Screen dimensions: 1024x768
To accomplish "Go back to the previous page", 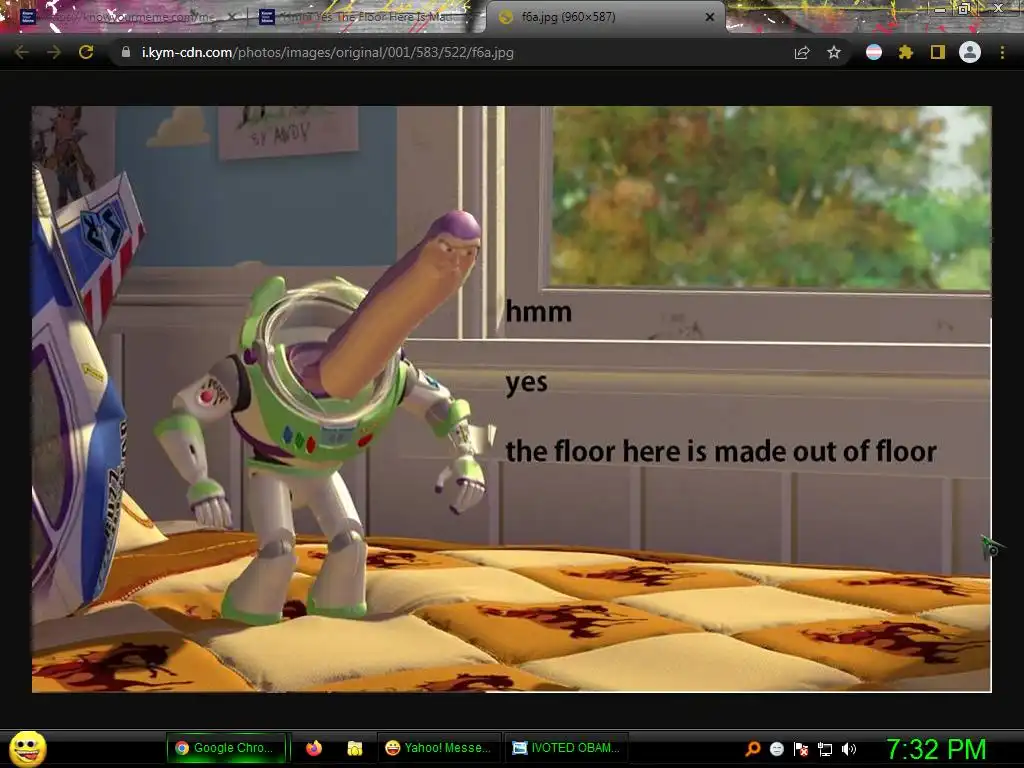I will [x=22, y=52].
